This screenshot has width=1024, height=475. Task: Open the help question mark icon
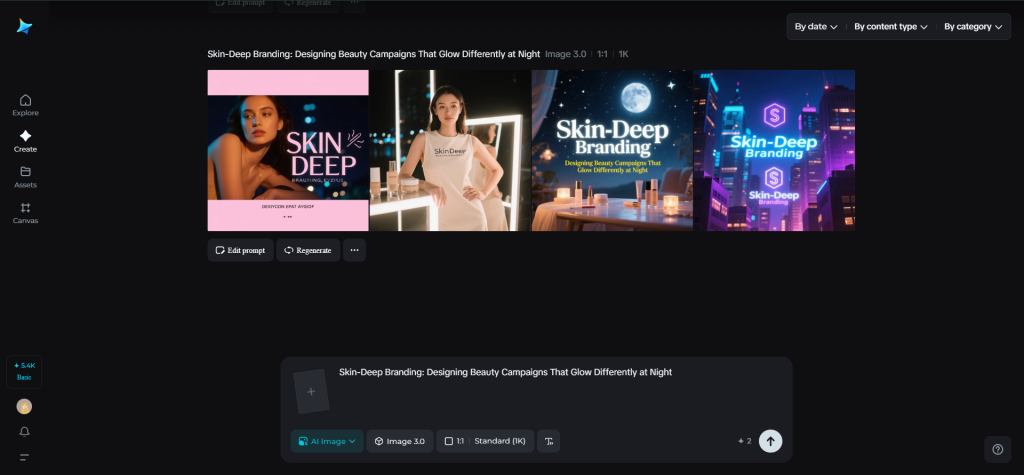[x=997, y=449]
